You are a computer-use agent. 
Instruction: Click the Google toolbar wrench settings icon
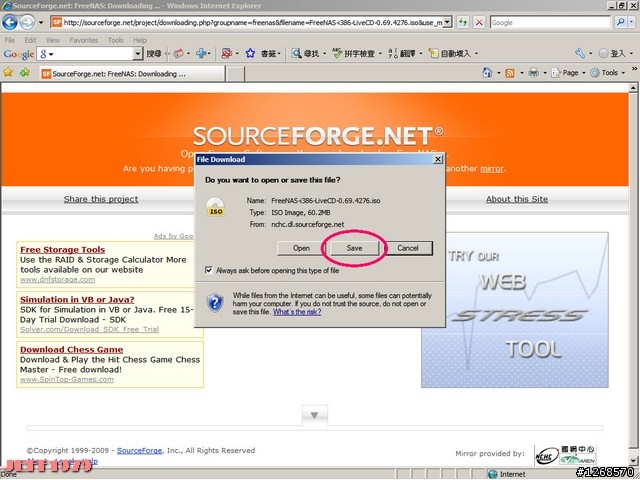click(x=580, y=53)
